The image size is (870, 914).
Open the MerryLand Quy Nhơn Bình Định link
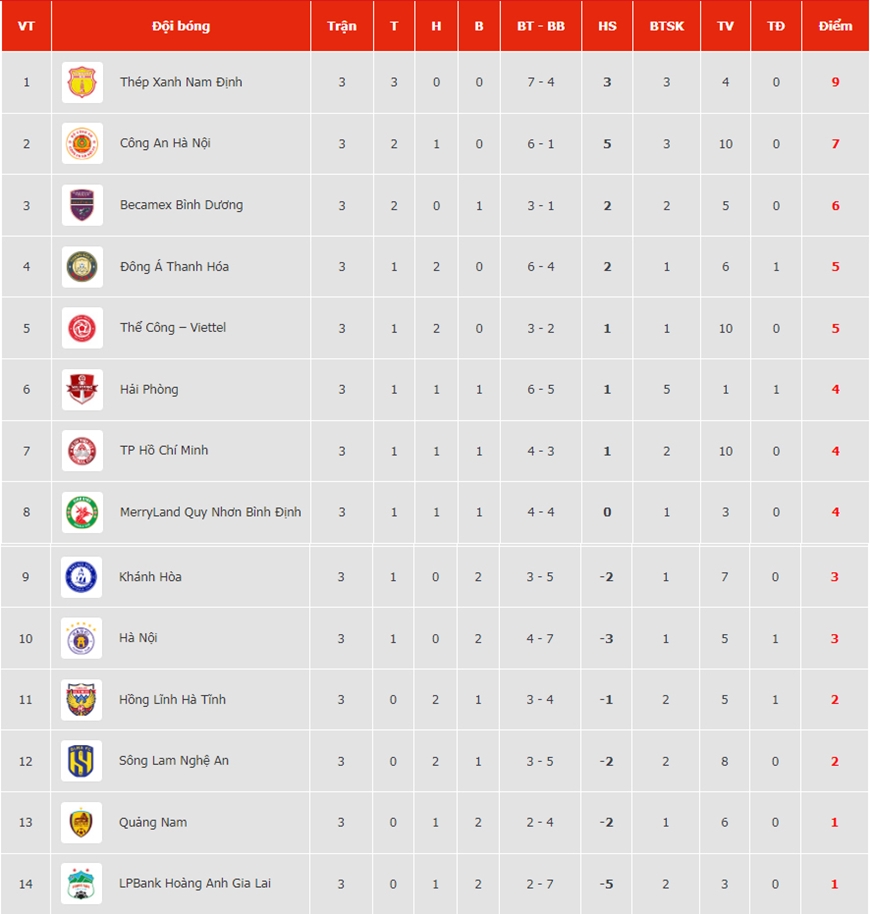[210, 512]
